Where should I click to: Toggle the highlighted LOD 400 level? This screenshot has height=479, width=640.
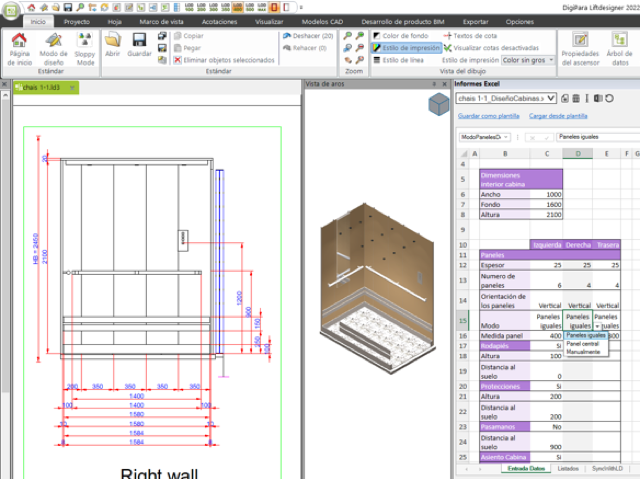click(238, 7)
